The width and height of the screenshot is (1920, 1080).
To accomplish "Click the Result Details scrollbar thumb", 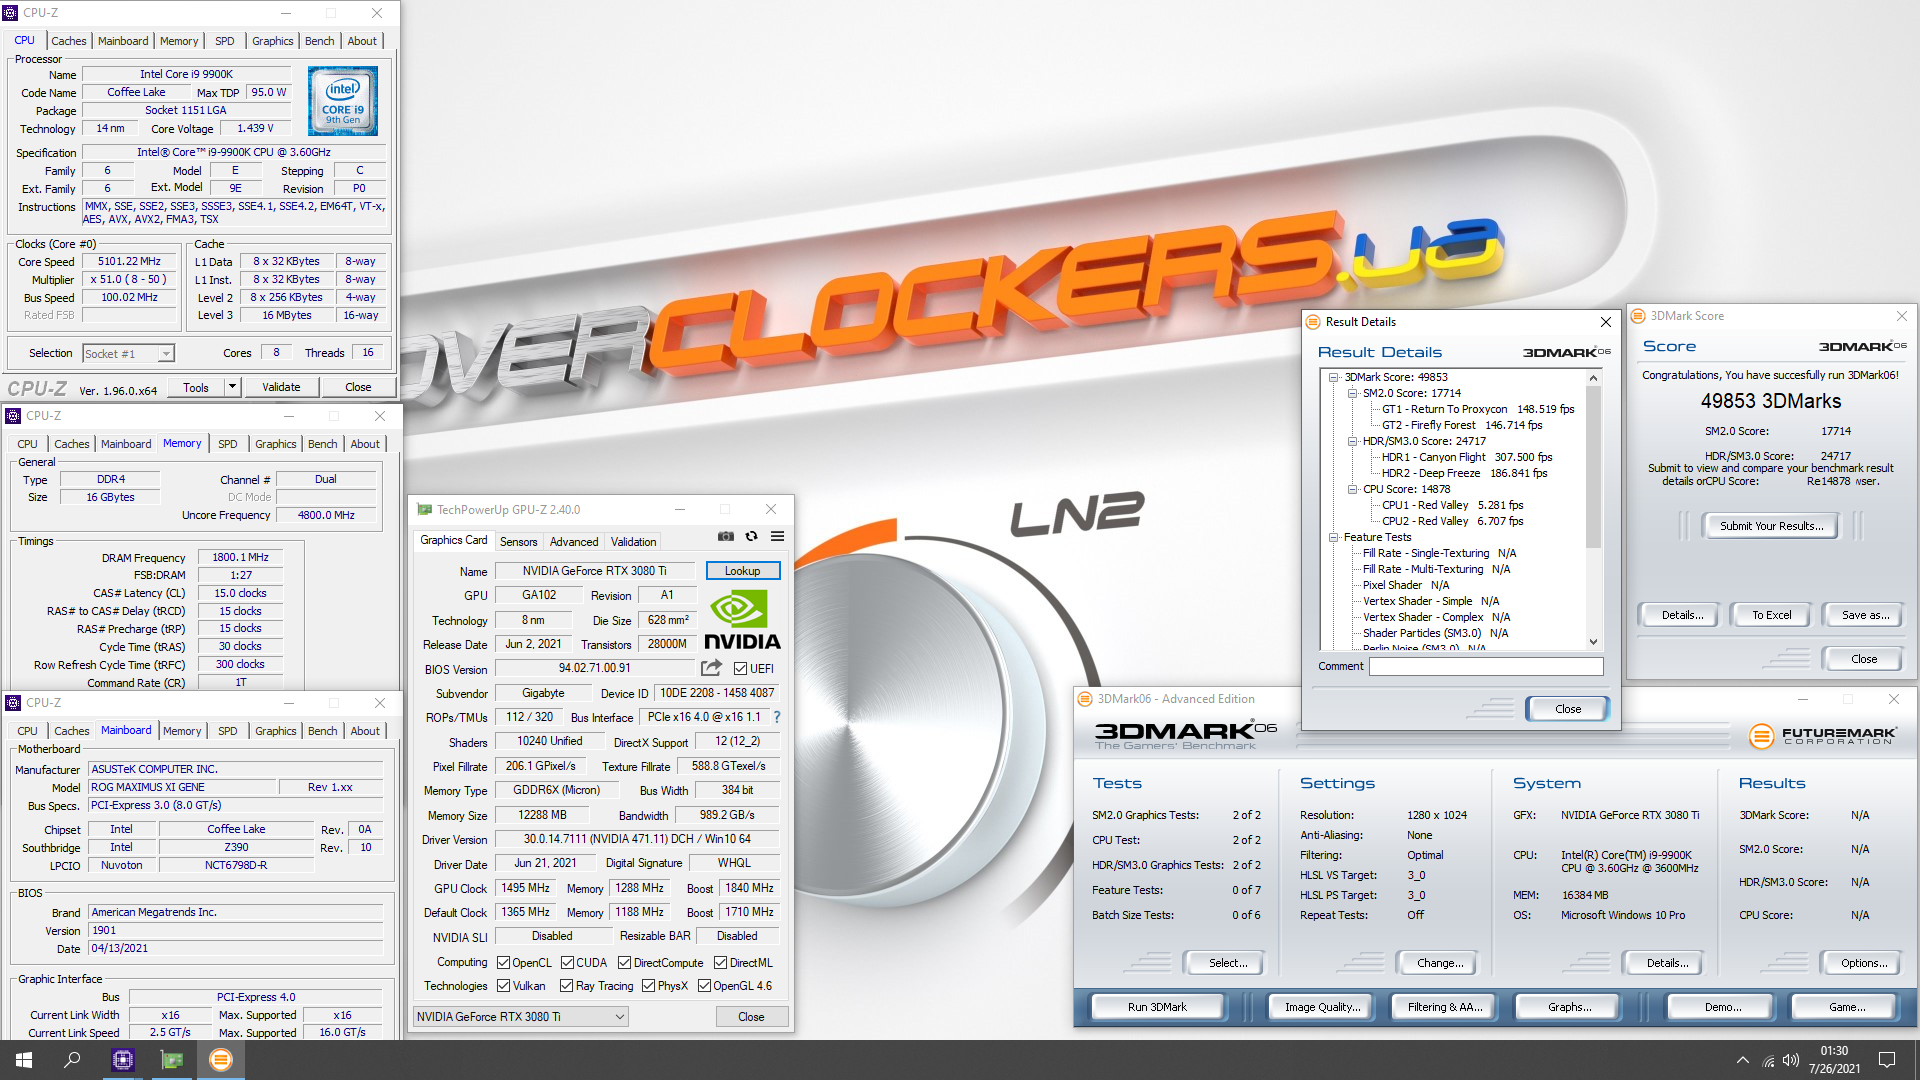I will pos(1594,466).
